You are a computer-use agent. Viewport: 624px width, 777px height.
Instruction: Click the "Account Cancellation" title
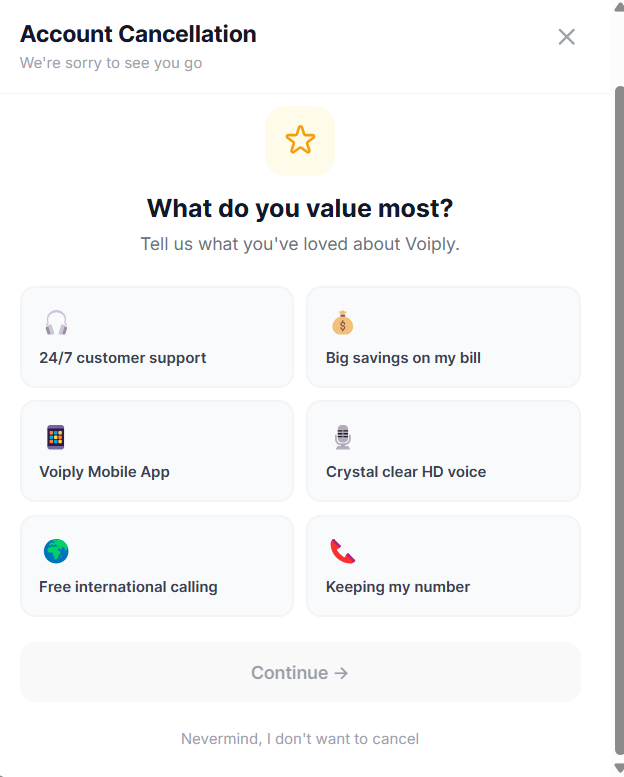(x=138, y=34)
